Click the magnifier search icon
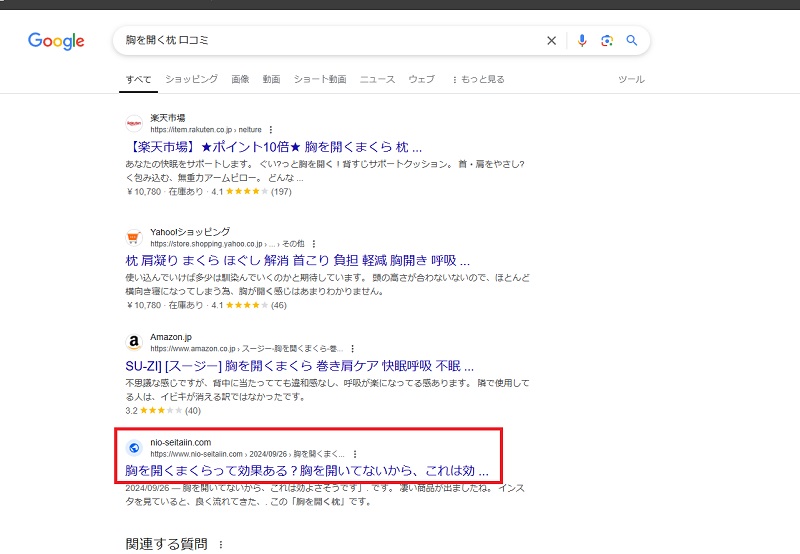This screenshot has width=800, height=554. (x=632, y=40)
